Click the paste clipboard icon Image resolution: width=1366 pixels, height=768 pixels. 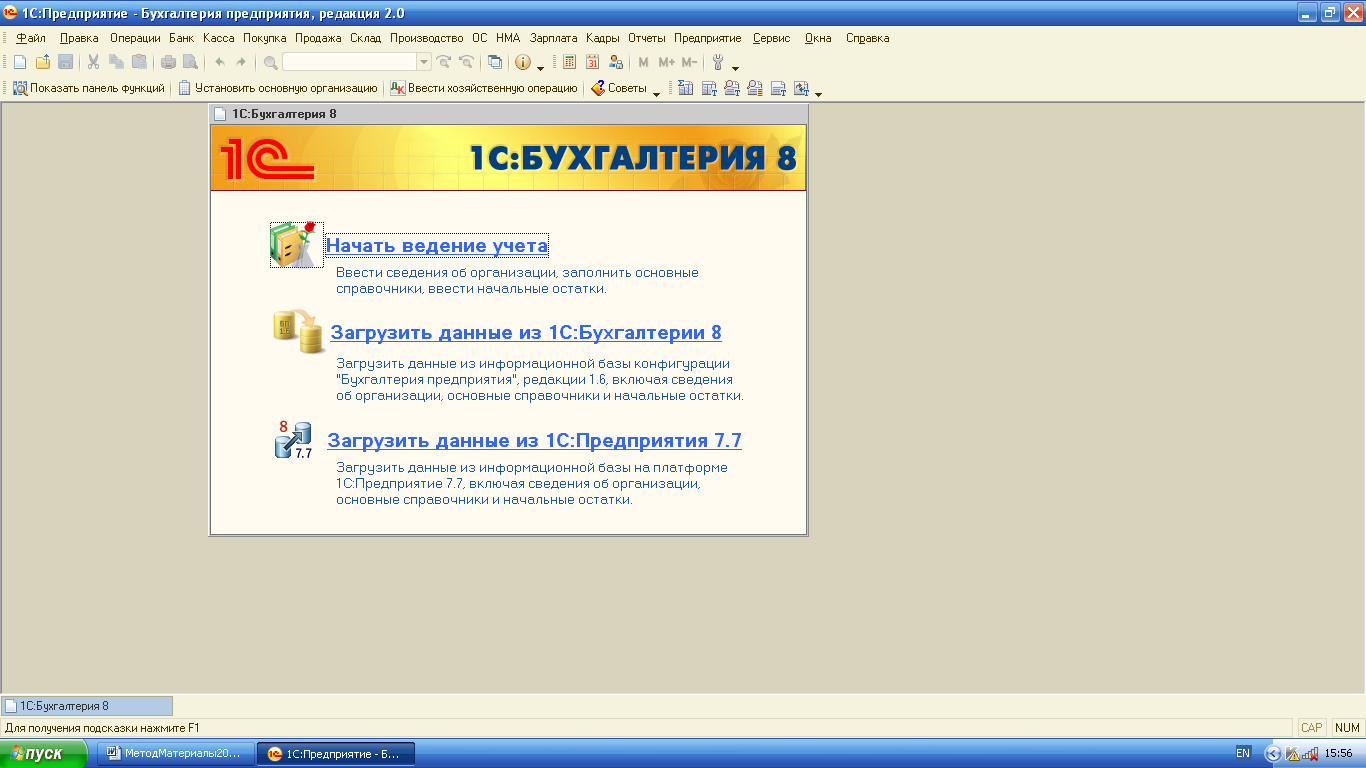pyautogui.click(x=139, y=62)
